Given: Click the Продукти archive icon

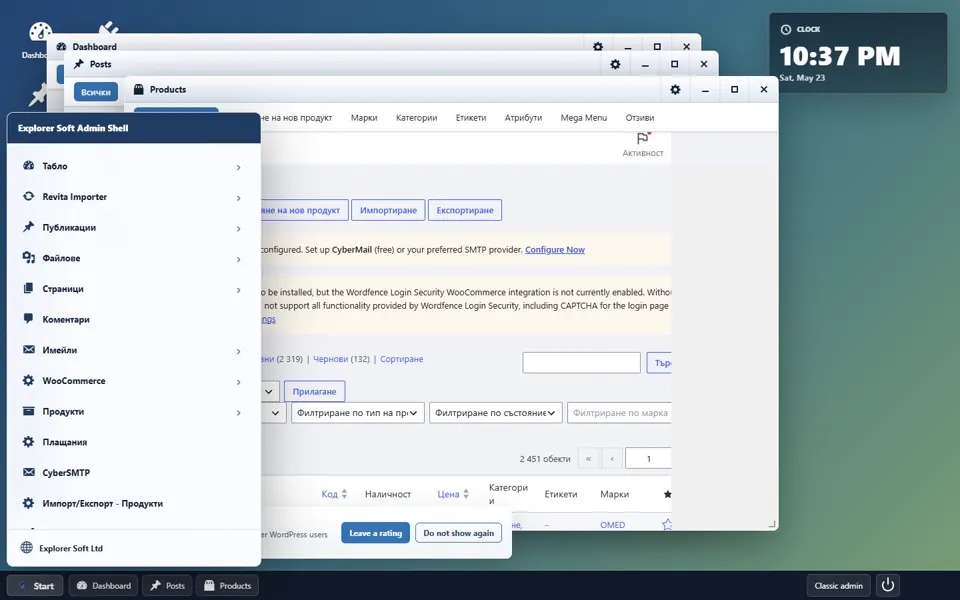Looking at the screenshot, I should [28, 411].
